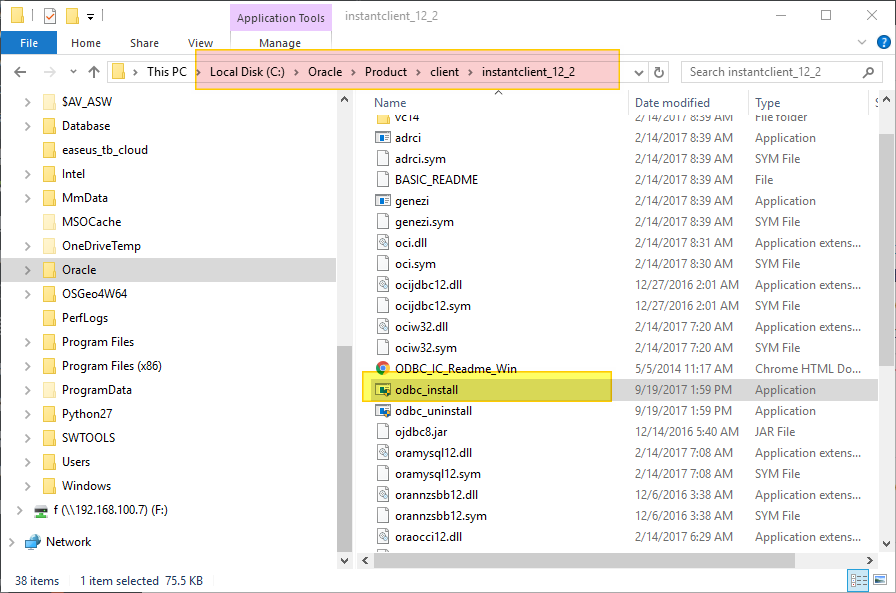The image size is (896, 593).
Task: Click the Network icon in navigation pane
Action: [33, 542]
